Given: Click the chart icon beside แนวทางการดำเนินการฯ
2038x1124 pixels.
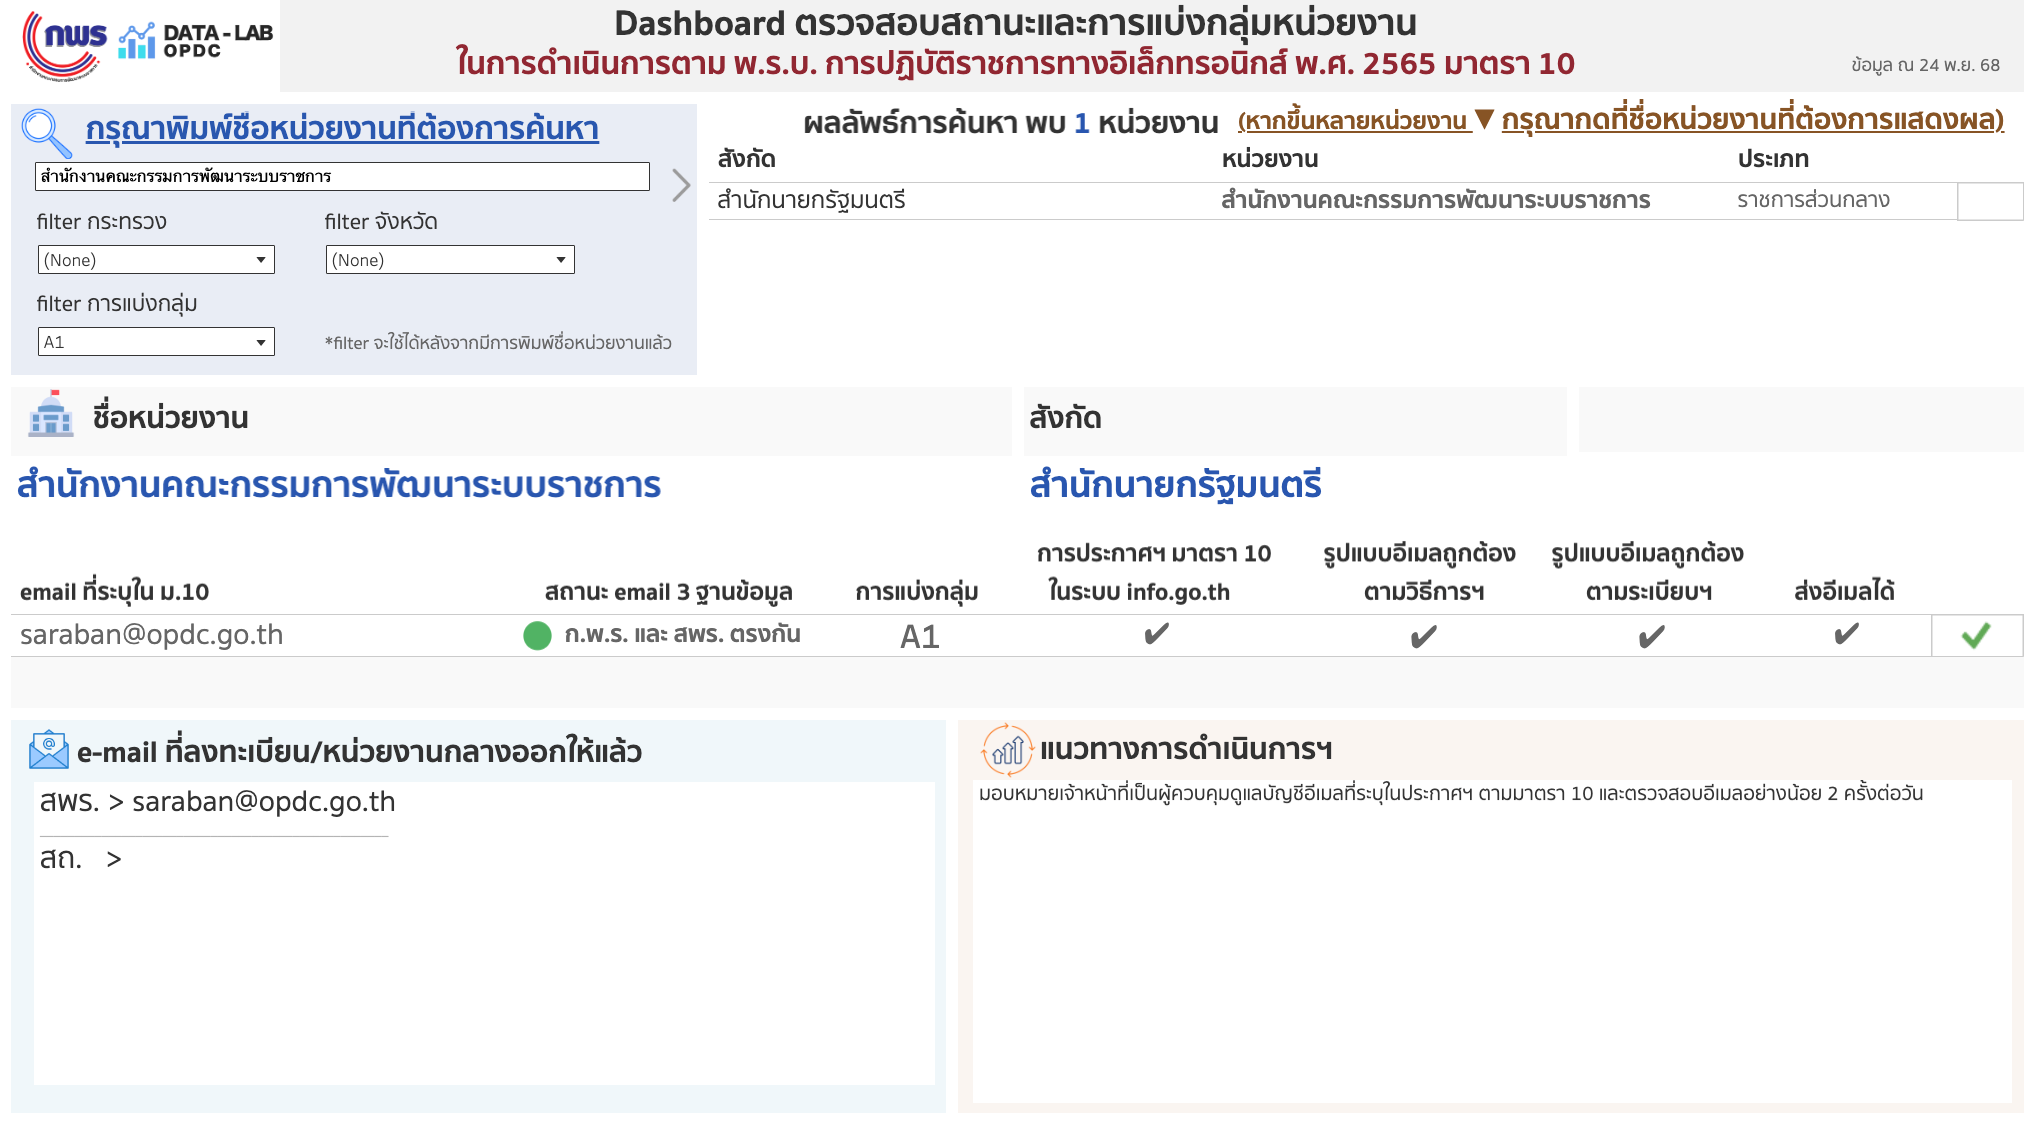Looking at the screenshot, I should tap(1006, 749).
